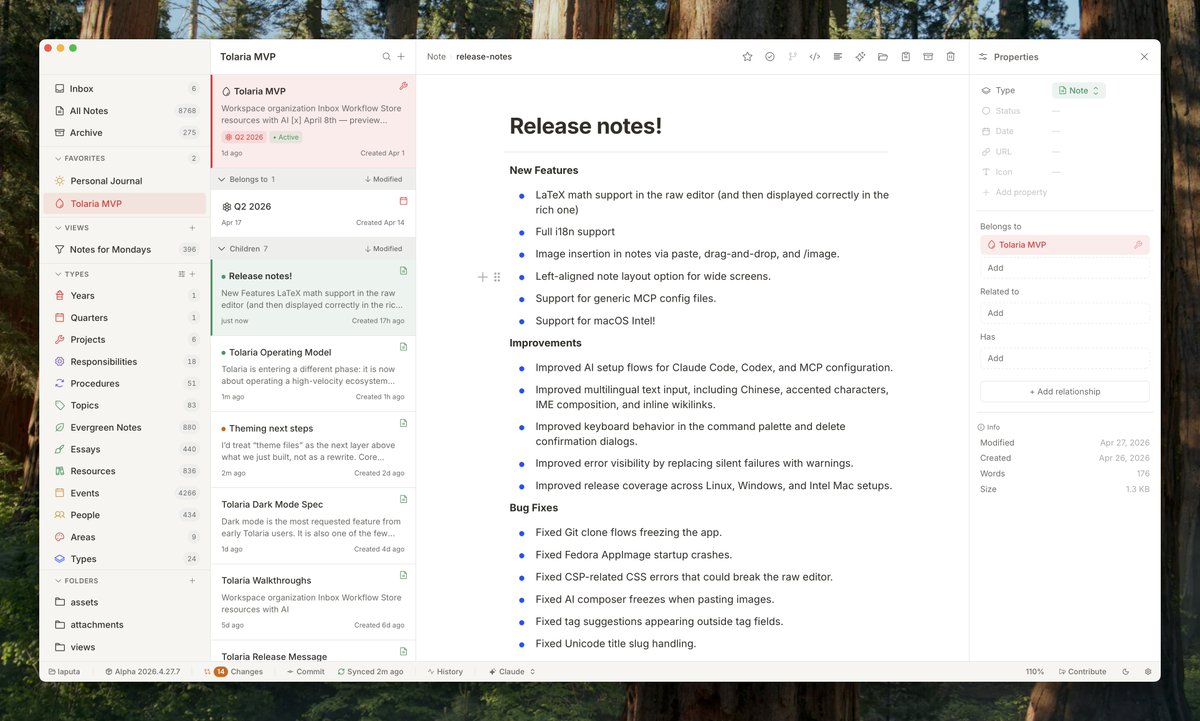Click the search icon in Tolaria MVP list header
Viewport: 1200px width, 721px height.
tap(386, 57)
